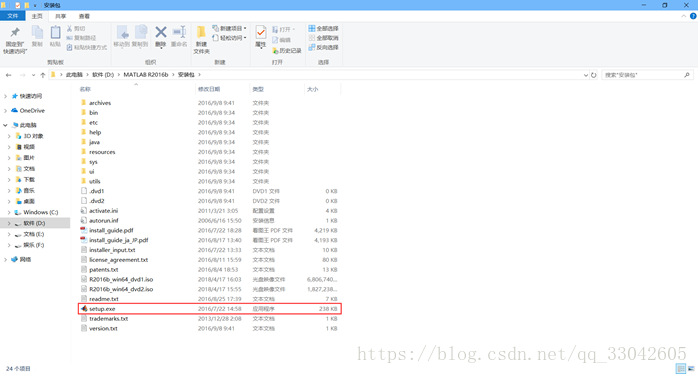Image resolution: width=698 pixels, height=374 pixels.
Task: Expand Windows (C:) drive node
Action: (9, 212)
